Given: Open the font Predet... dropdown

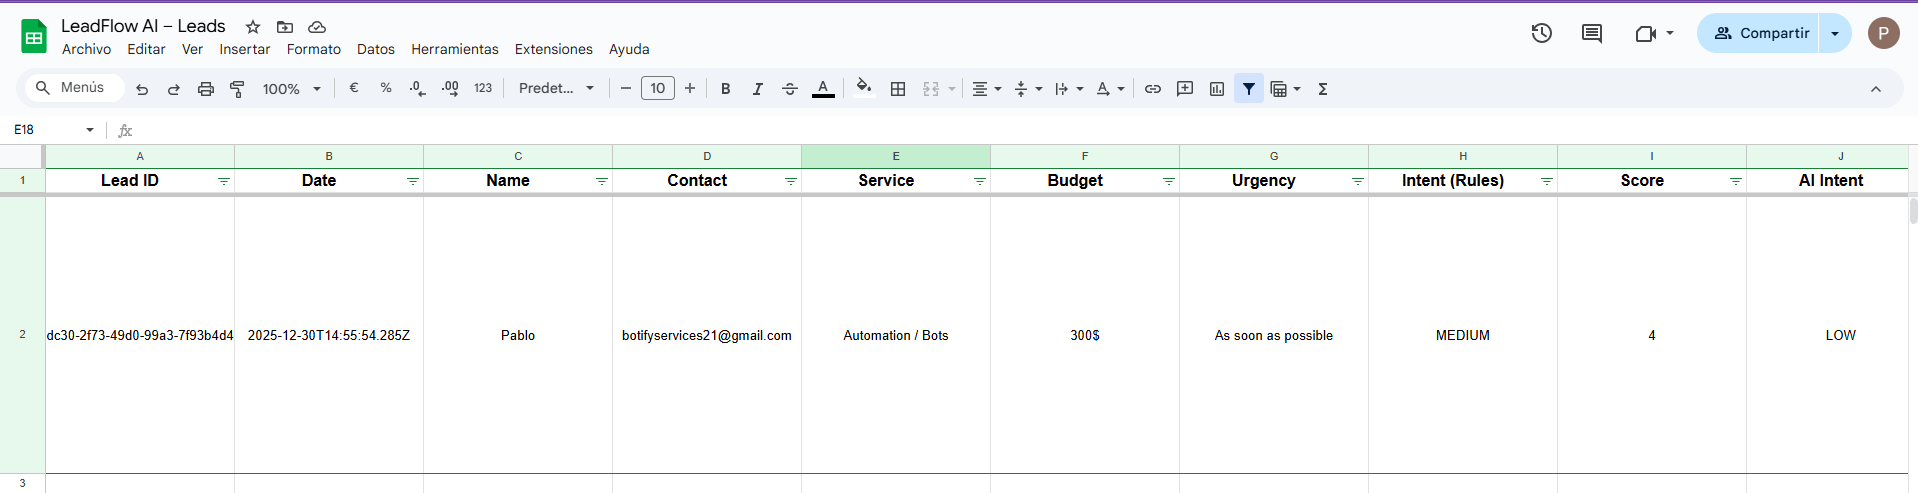Looking at the screenshot, I should (556, 88).
